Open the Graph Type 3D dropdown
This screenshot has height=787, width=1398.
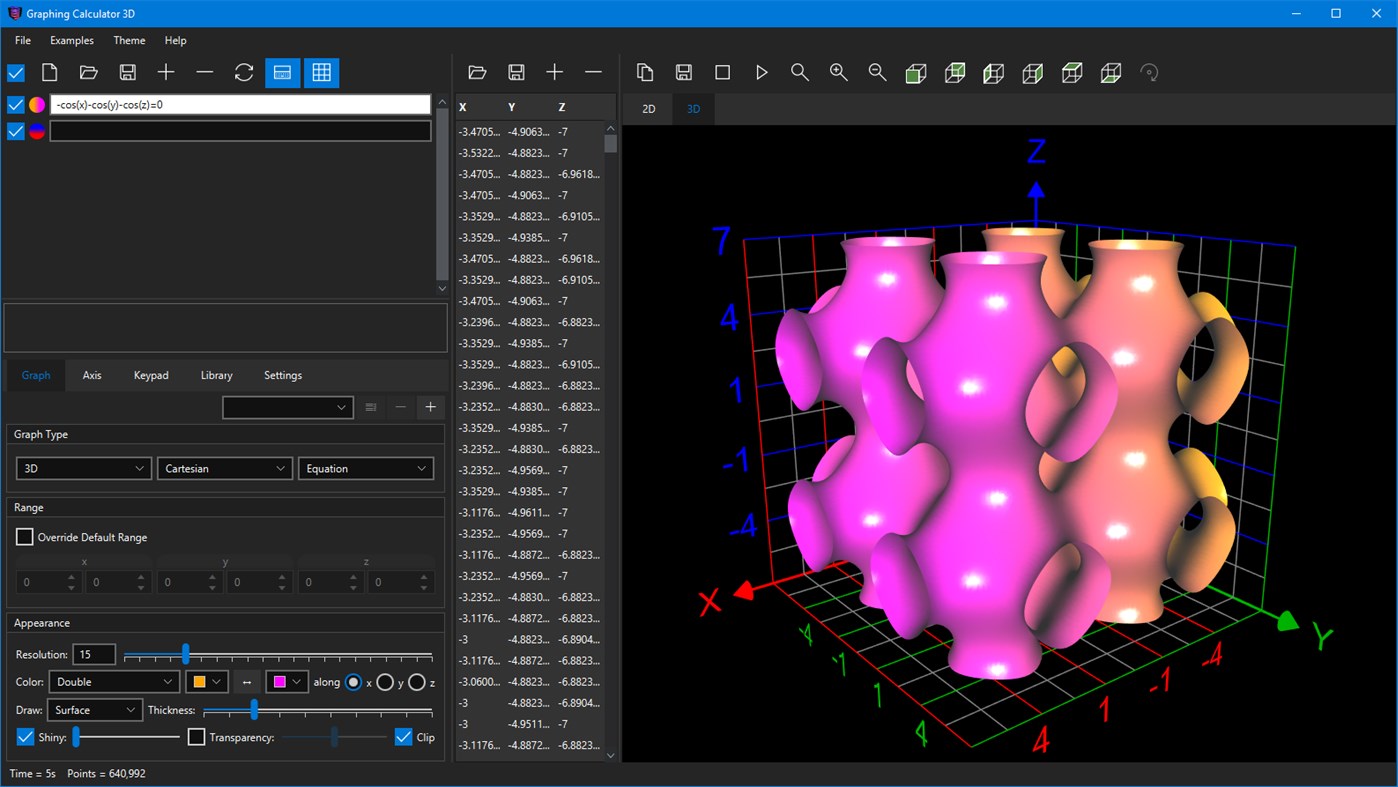pyautogui.click(x=83, y=467)
